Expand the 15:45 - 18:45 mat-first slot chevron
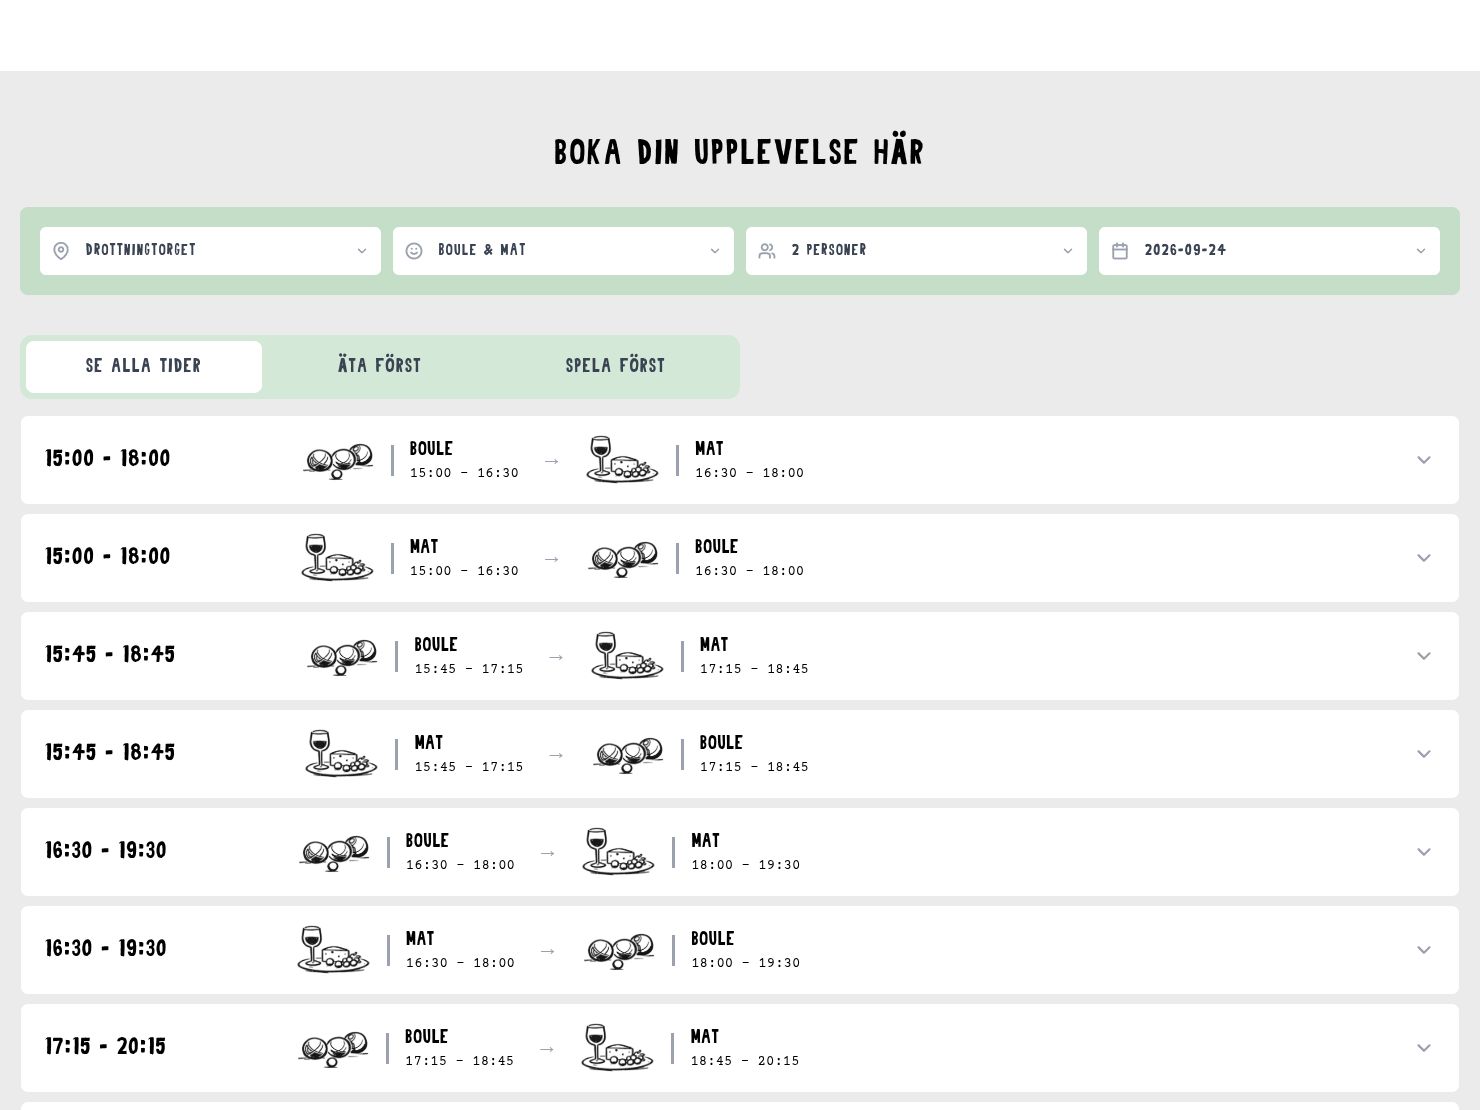Viewport: 1480px width, 1110px height. pos(1424,754)
